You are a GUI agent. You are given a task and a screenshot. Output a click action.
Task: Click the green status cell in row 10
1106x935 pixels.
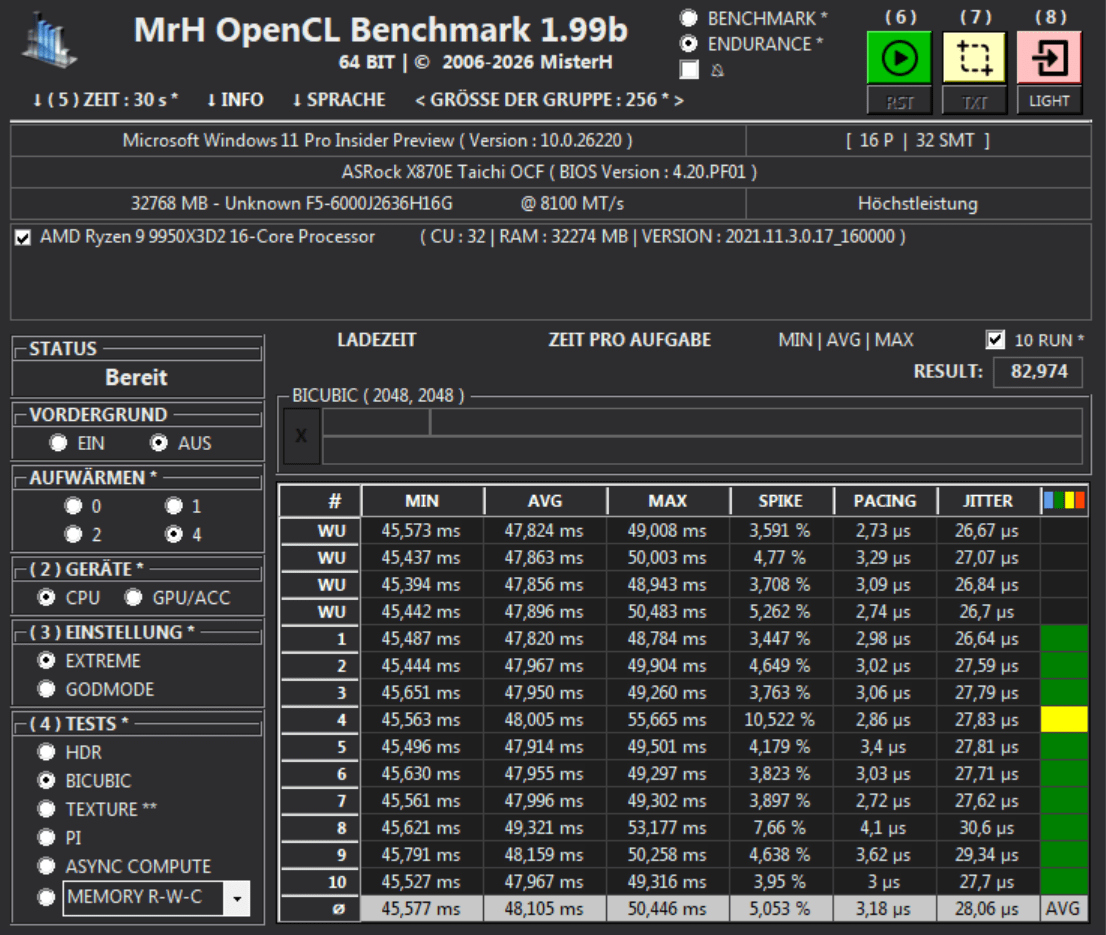tap(1064, 882)
